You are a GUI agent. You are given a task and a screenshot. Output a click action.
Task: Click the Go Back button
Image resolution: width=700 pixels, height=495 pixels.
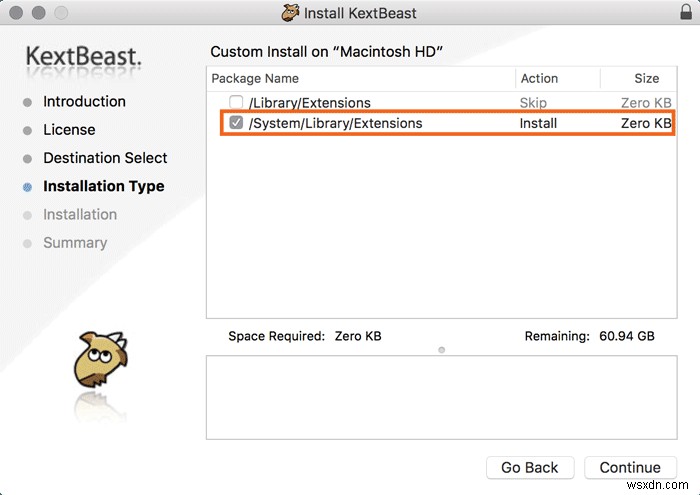[x=530, y=467]
